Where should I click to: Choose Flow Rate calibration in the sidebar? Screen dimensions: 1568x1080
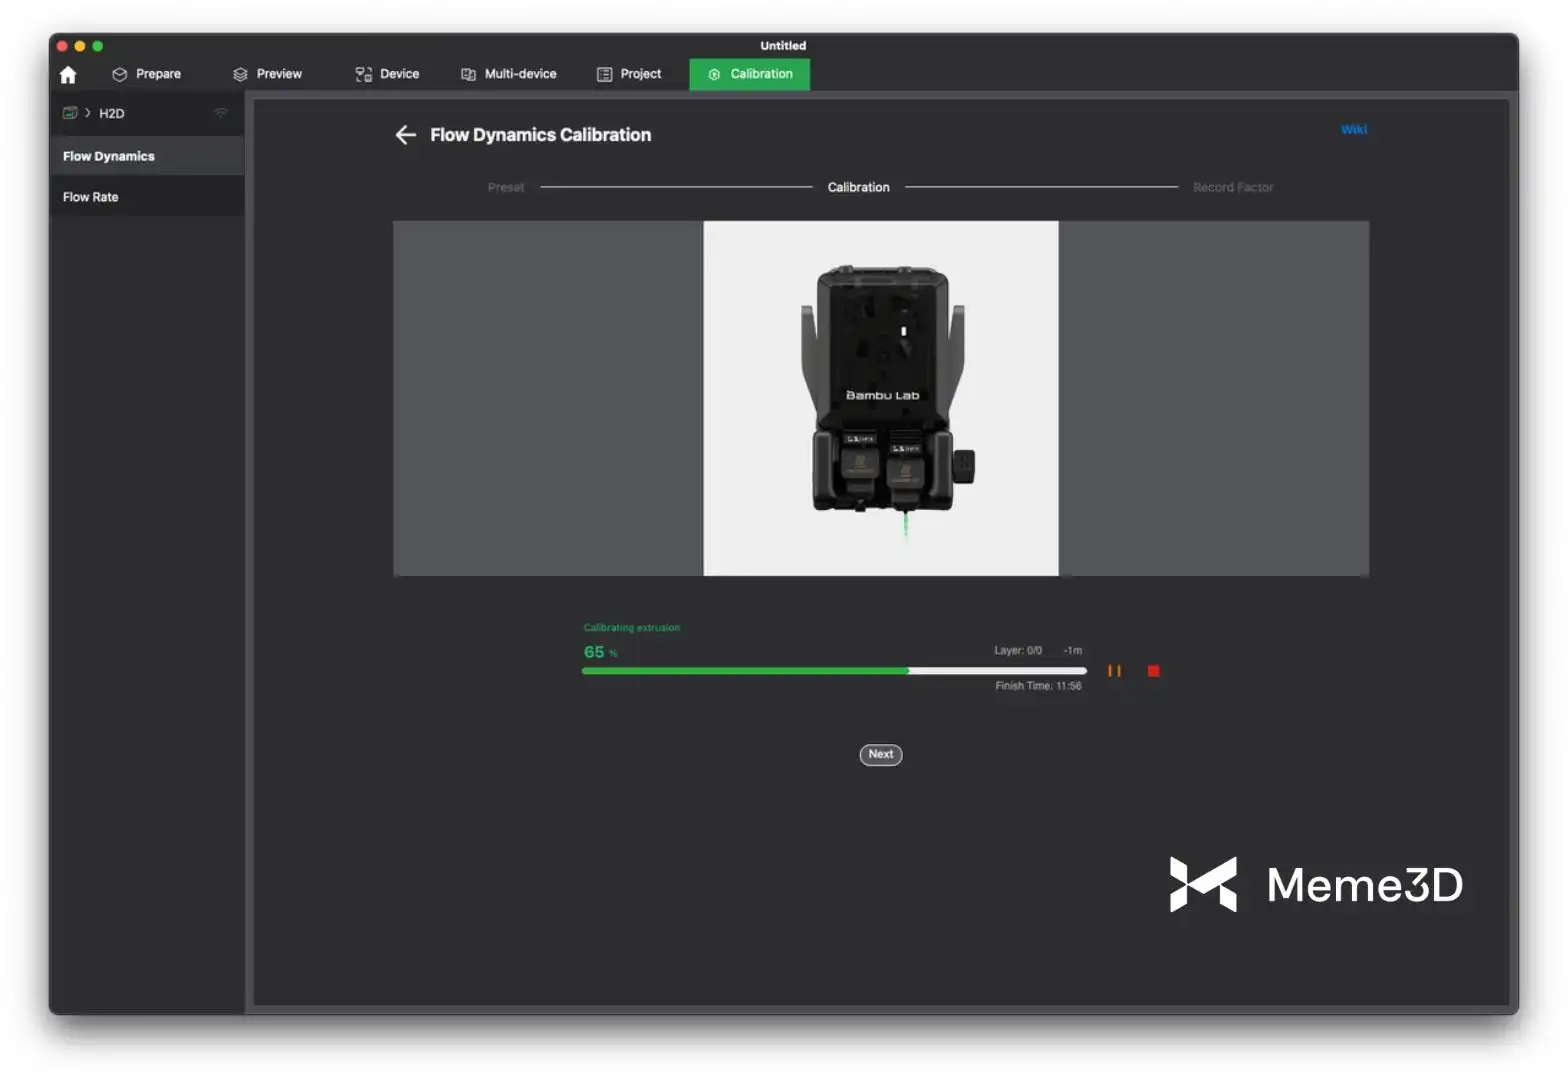click(x=91, y=197)
